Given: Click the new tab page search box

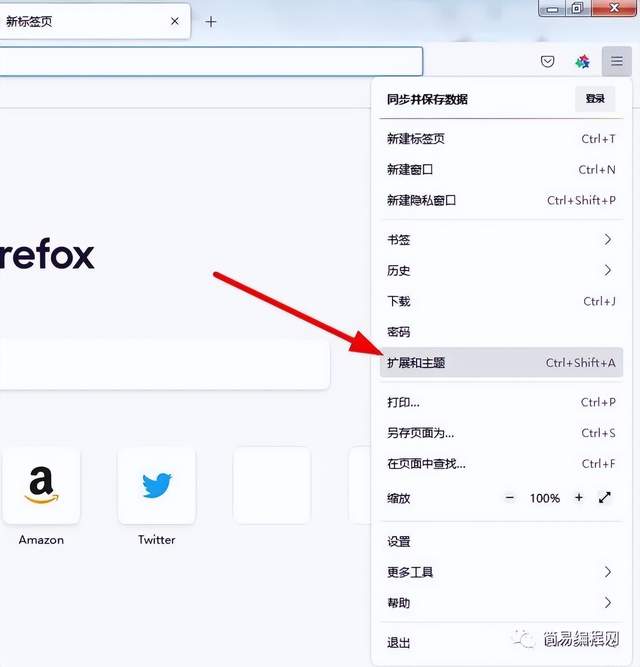Looking at the screenshot, I should point(165,365).
